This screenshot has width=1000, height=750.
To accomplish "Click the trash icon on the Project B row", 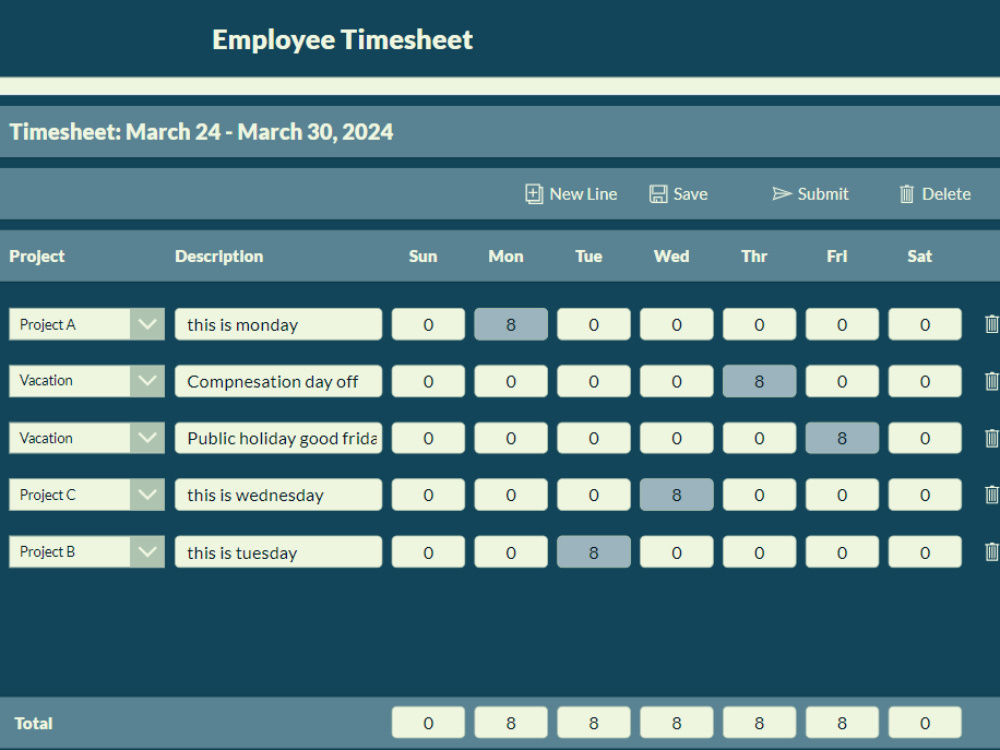I will coord(991,551).
